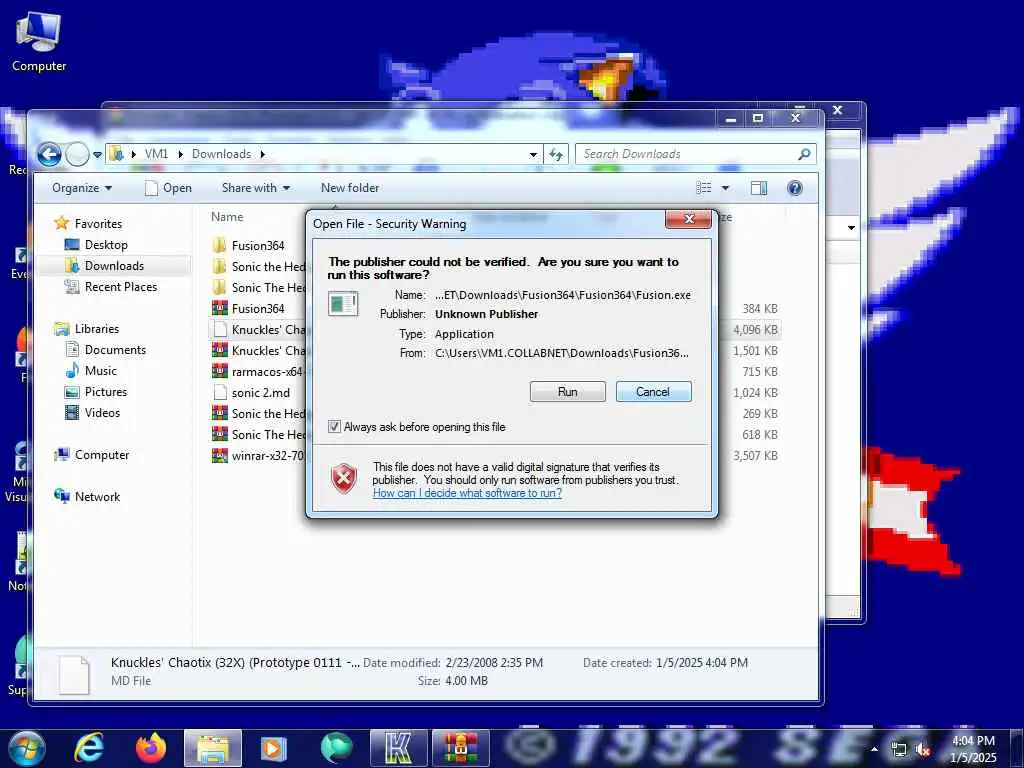
Task: Click the Change your view icon
Action: click(x=704, y=188)
